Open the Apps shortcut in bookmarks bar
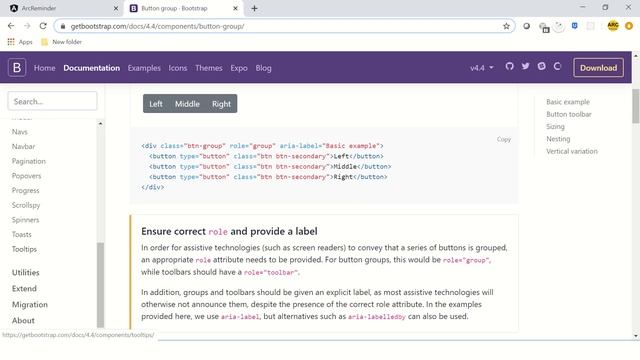640x360 pixels. pos(20,42)
